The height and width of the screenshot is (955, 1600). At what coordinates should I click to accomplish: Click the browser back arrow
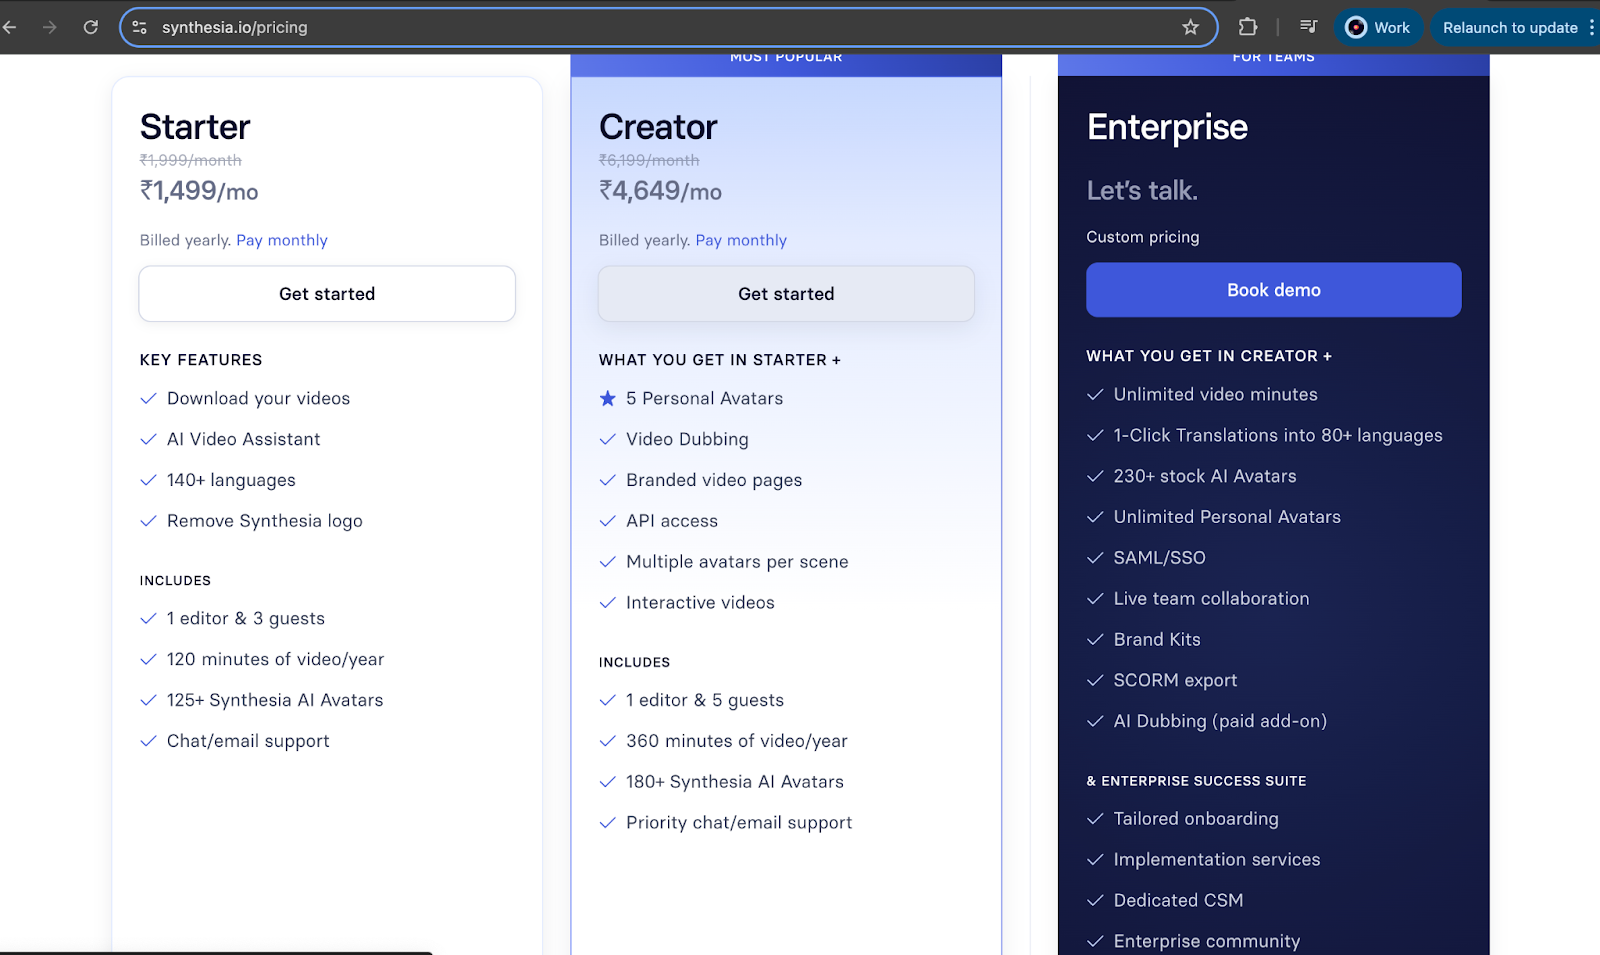pos(10,27)
